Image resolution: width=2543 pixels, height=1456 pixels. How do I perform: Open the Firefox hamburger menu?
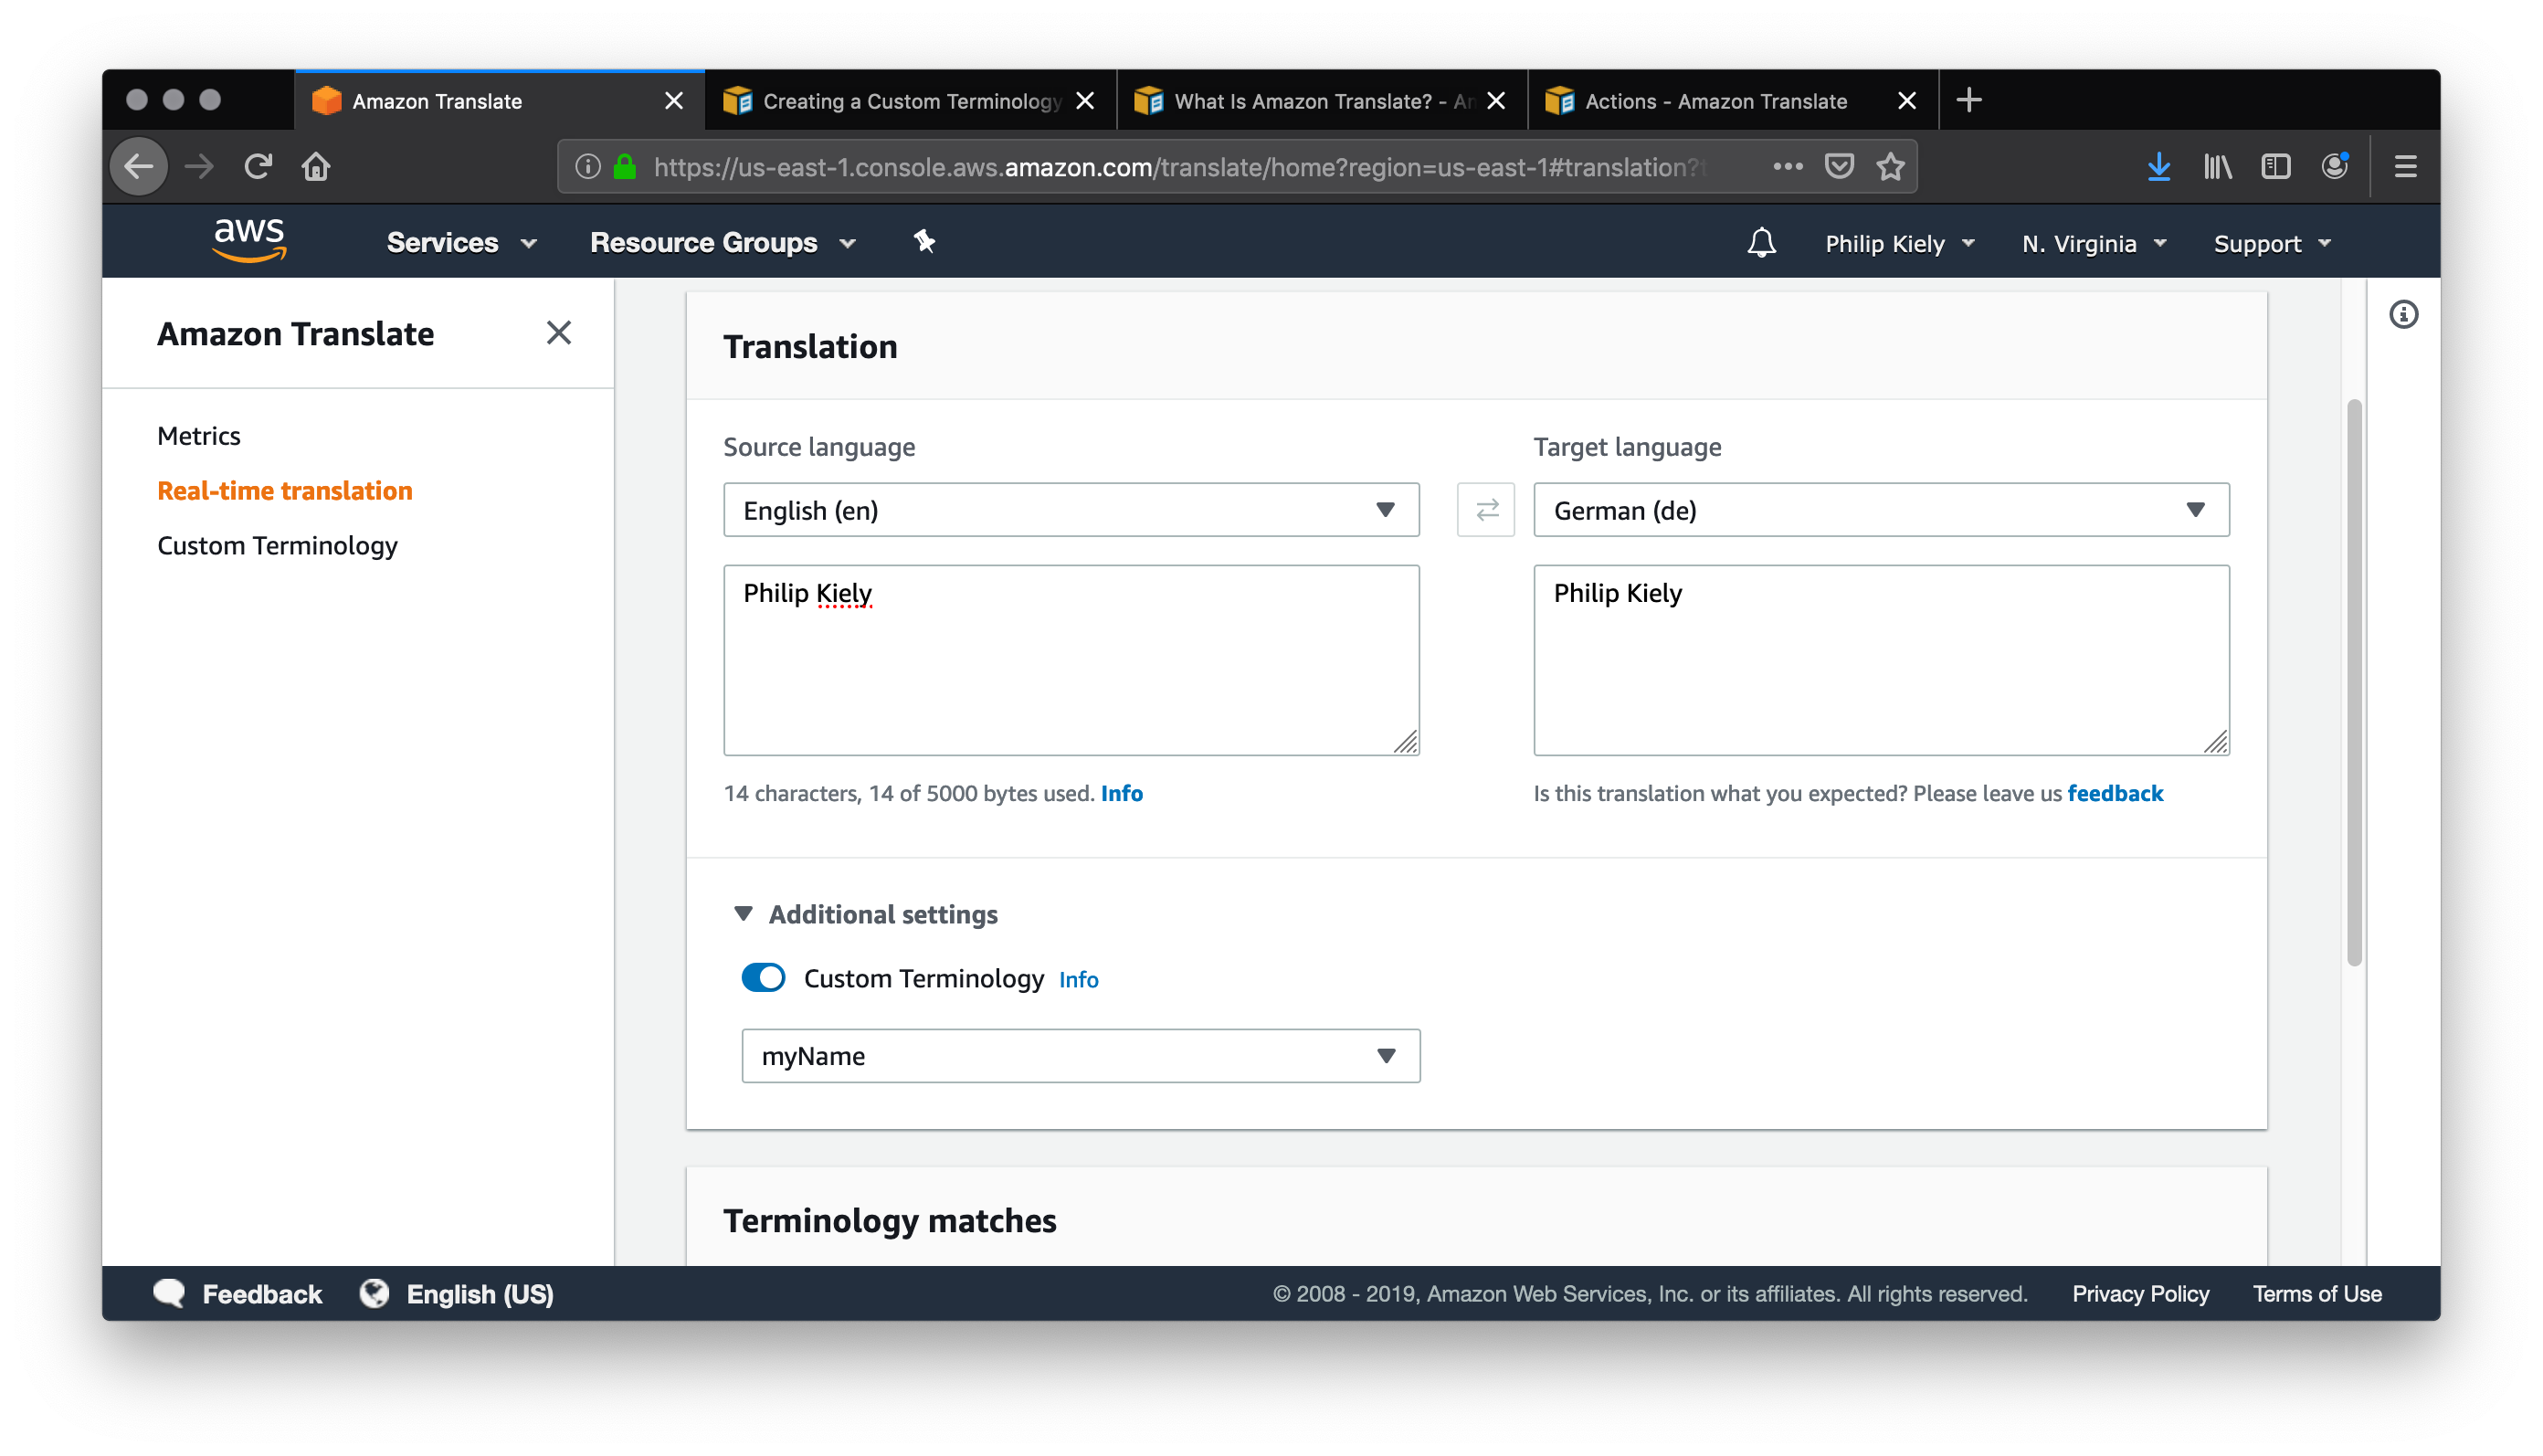tap(2406, 166)
